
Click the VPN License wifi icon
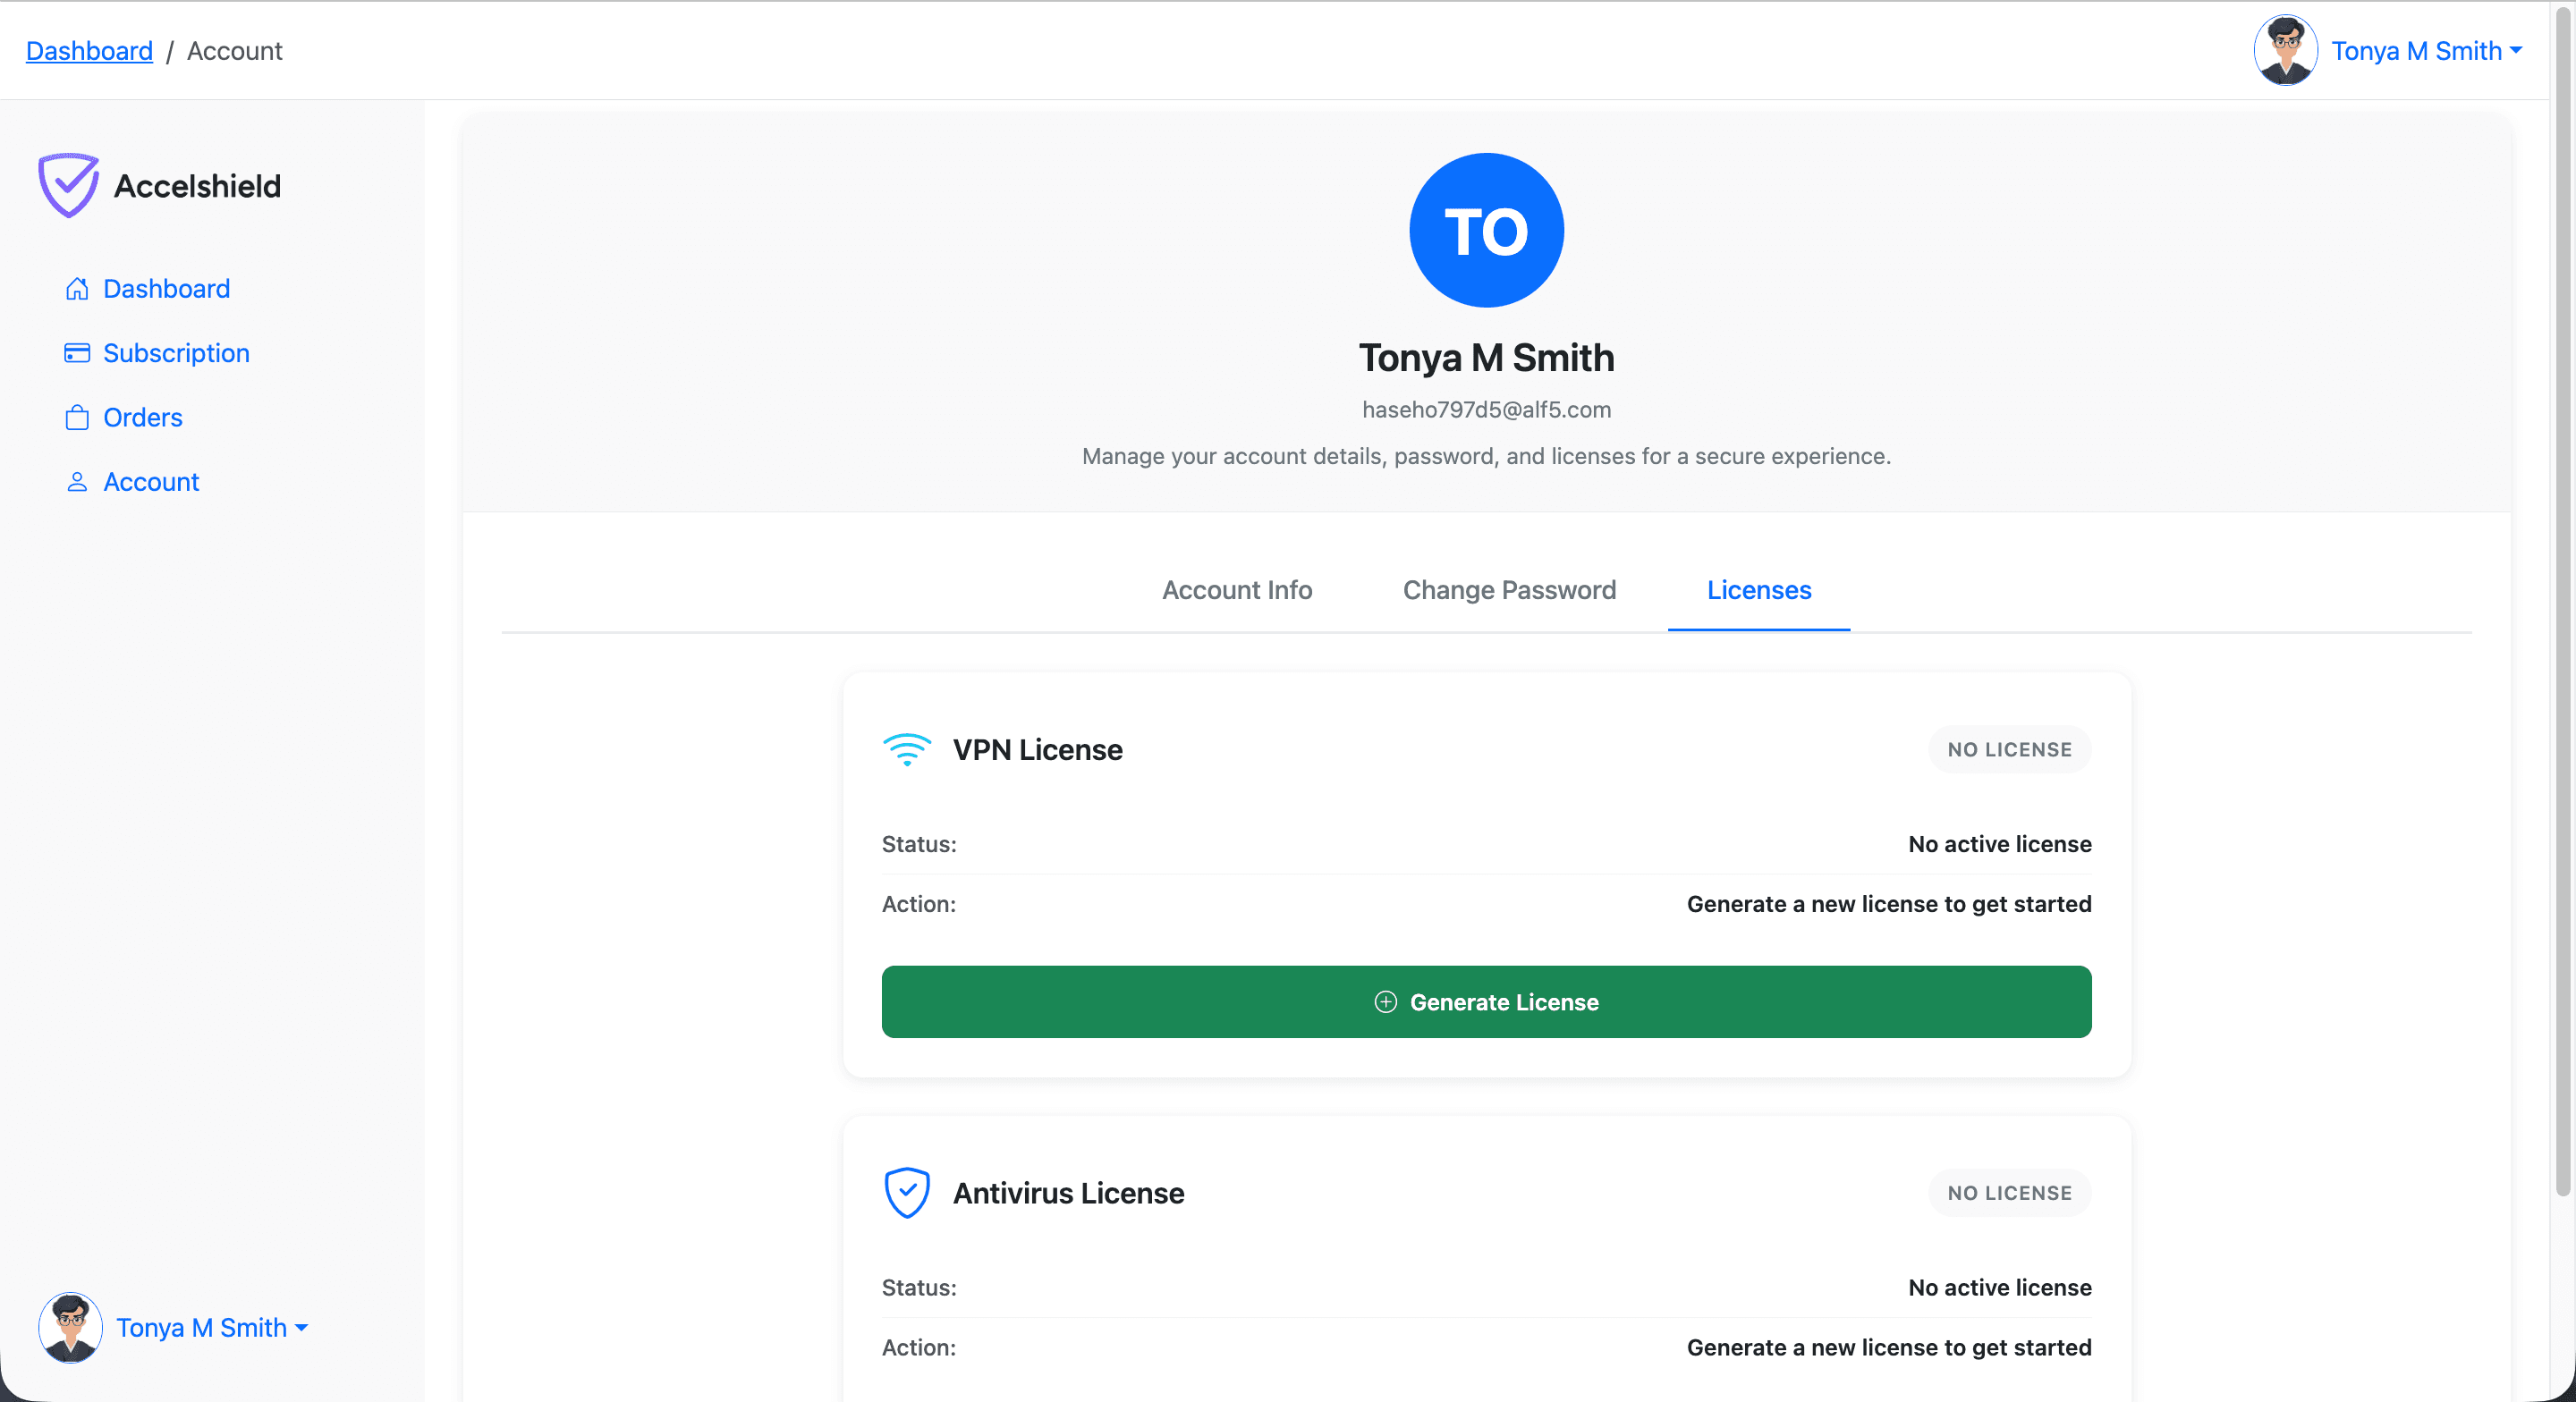(x=907, y=750)
